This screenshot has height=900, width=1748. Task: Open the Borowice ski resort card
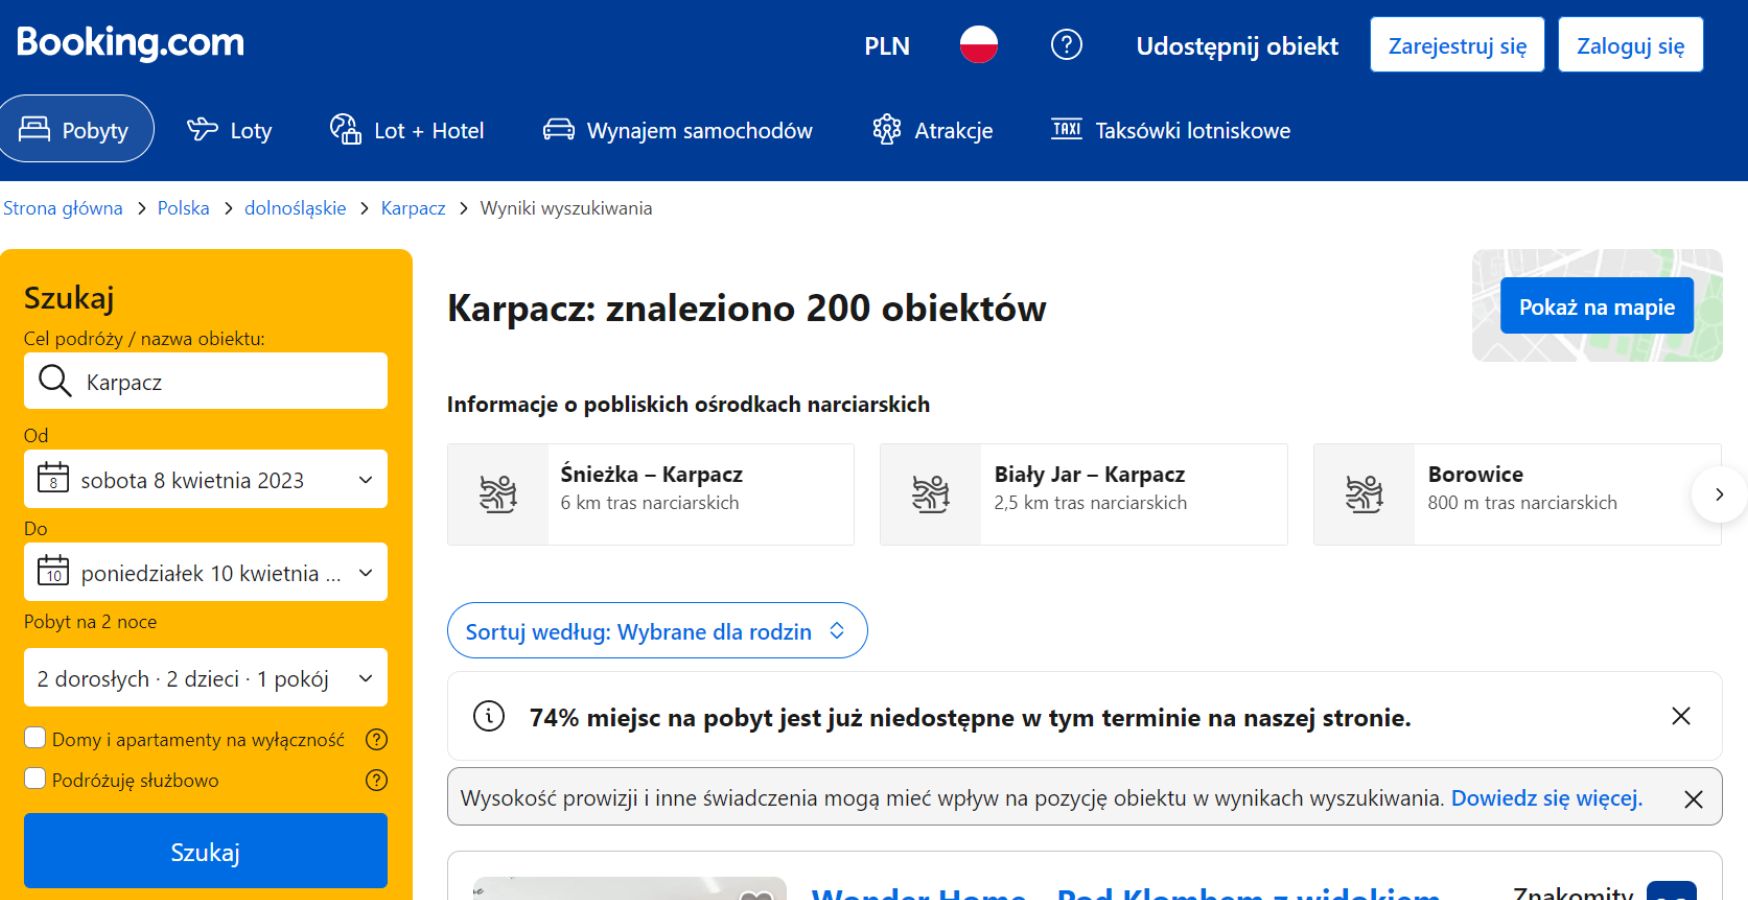[x=1517, y=494]
